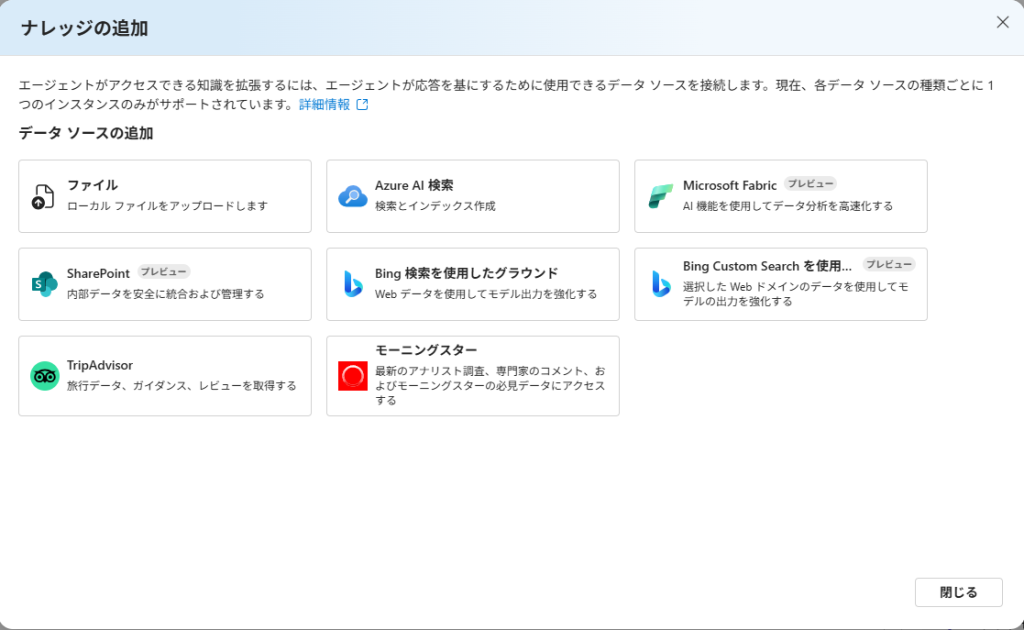This screenshot has width=1024, height=630.
Task: Click the Microsoft Fabric logo icon
Action: click(x=660, y=196)
